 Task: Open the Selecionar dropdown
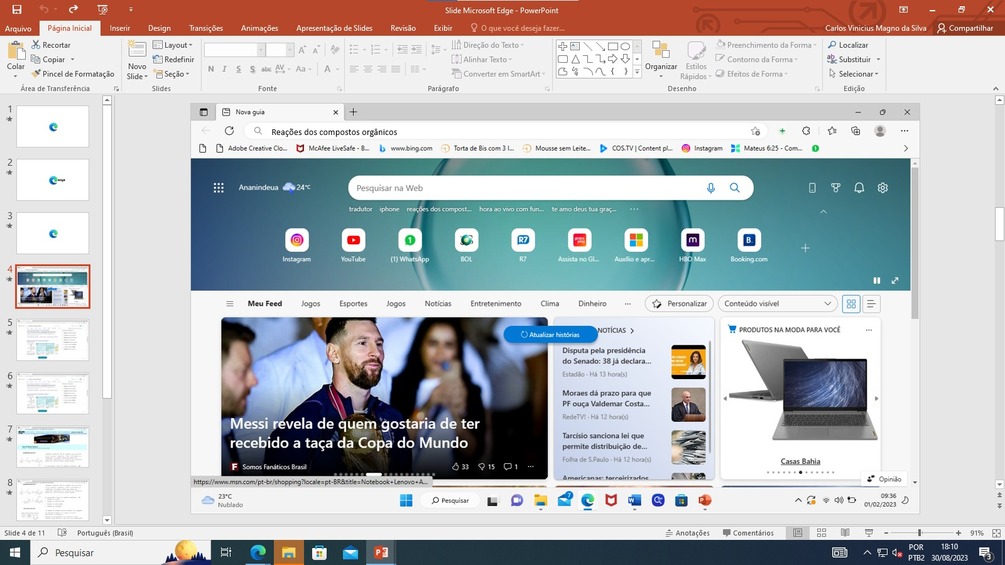(x=853, y=74)
